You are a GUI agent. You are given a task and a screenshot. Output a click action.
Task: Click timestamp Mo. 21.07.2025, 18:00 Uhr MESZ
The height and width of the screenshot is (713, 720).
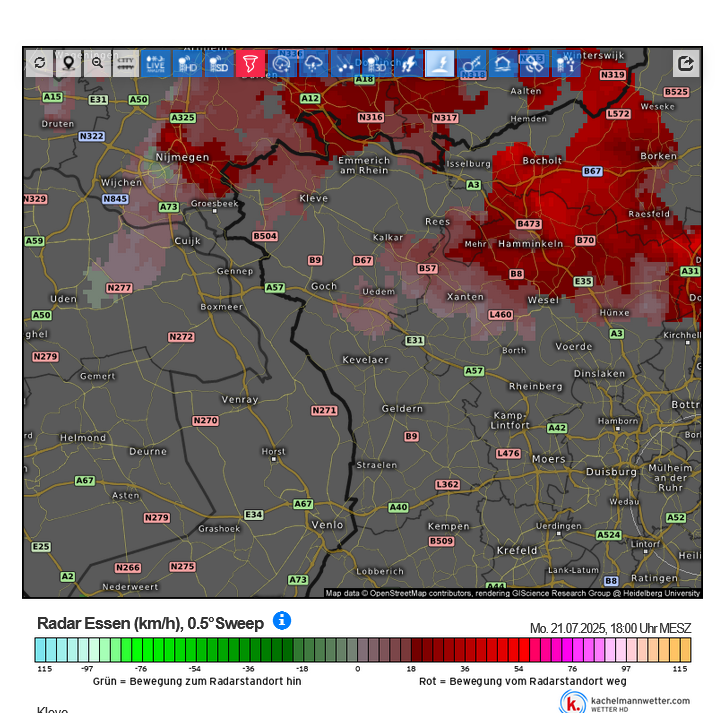610,628
